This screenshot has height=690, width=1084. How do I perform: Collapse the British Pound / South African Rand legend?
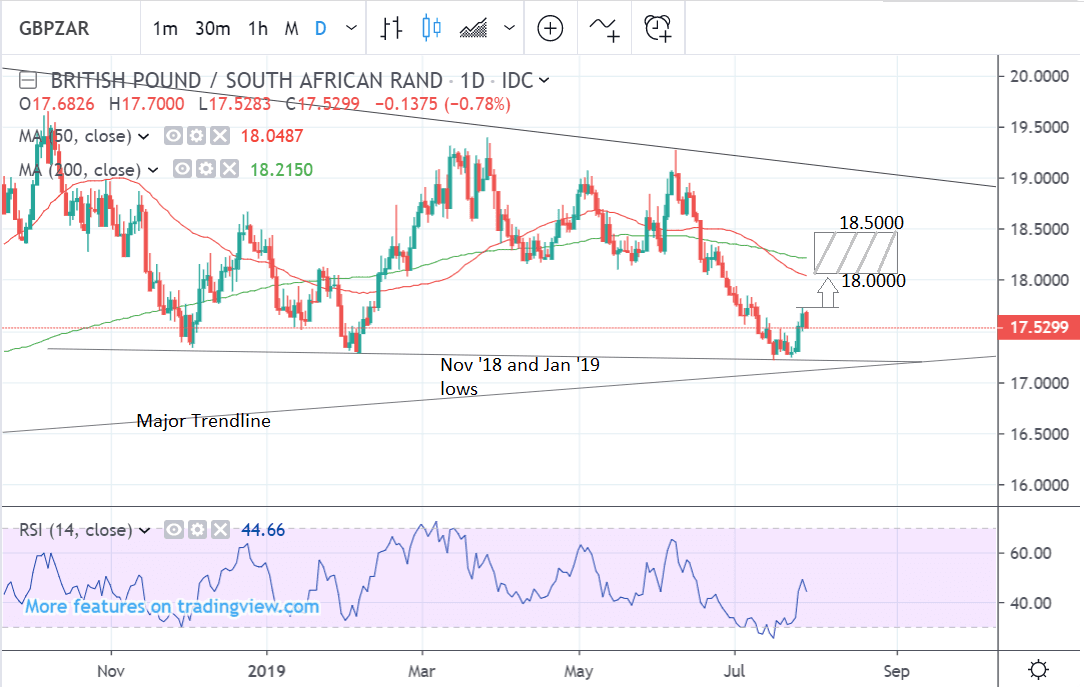click(x=29, y=81)
